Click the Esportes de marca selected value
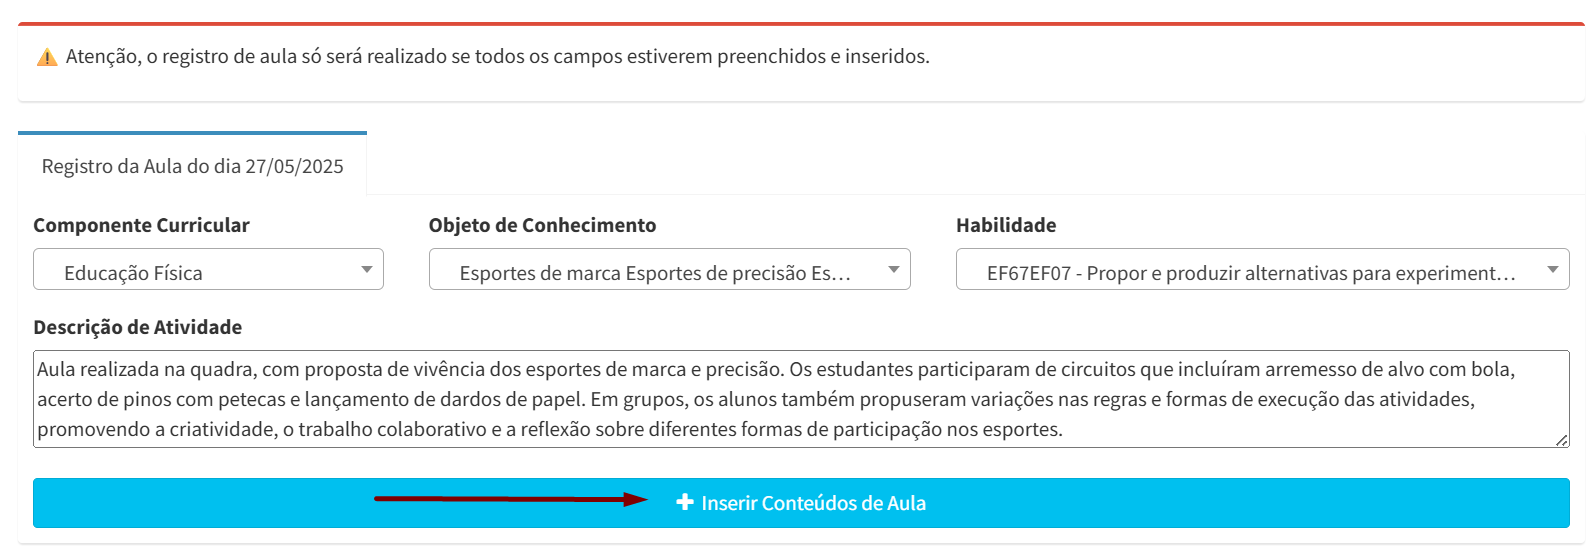The image size is (1595, 553). (655, 273)
